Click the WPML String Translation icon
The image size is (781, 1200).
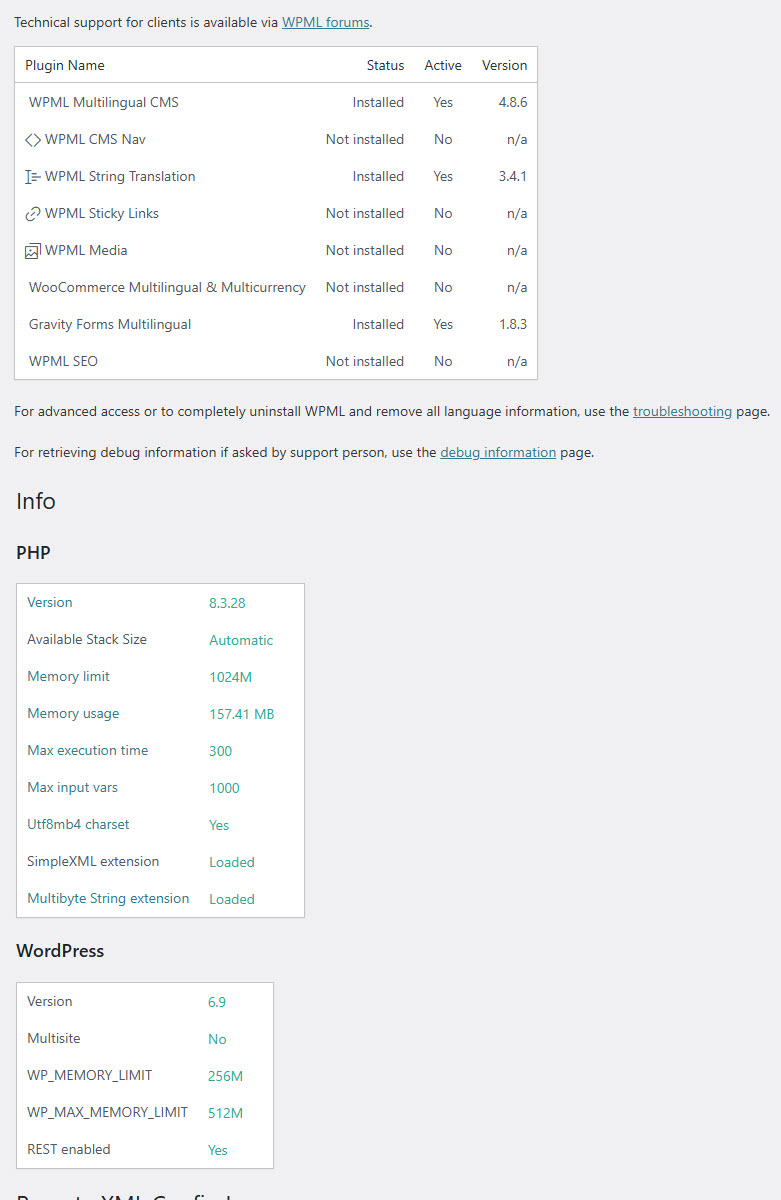(33, 177)
